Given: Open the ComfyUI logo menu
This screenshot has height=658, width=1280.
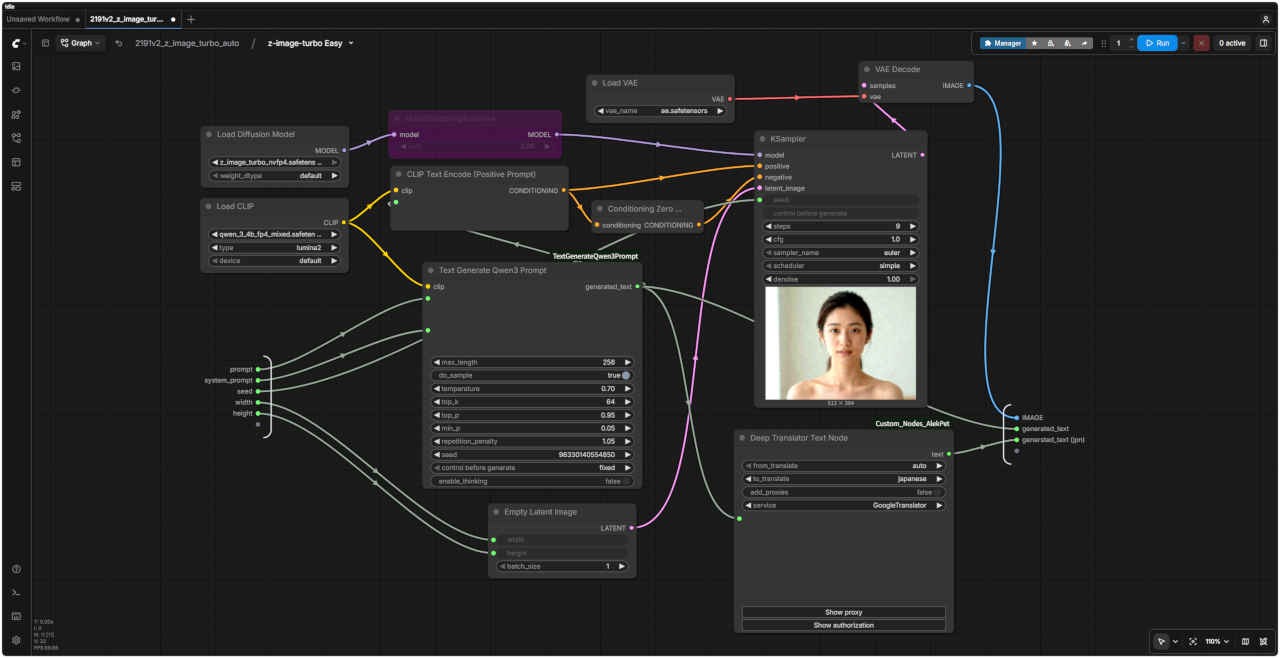Looking at the screenshot, I should [x=16, y=43].
